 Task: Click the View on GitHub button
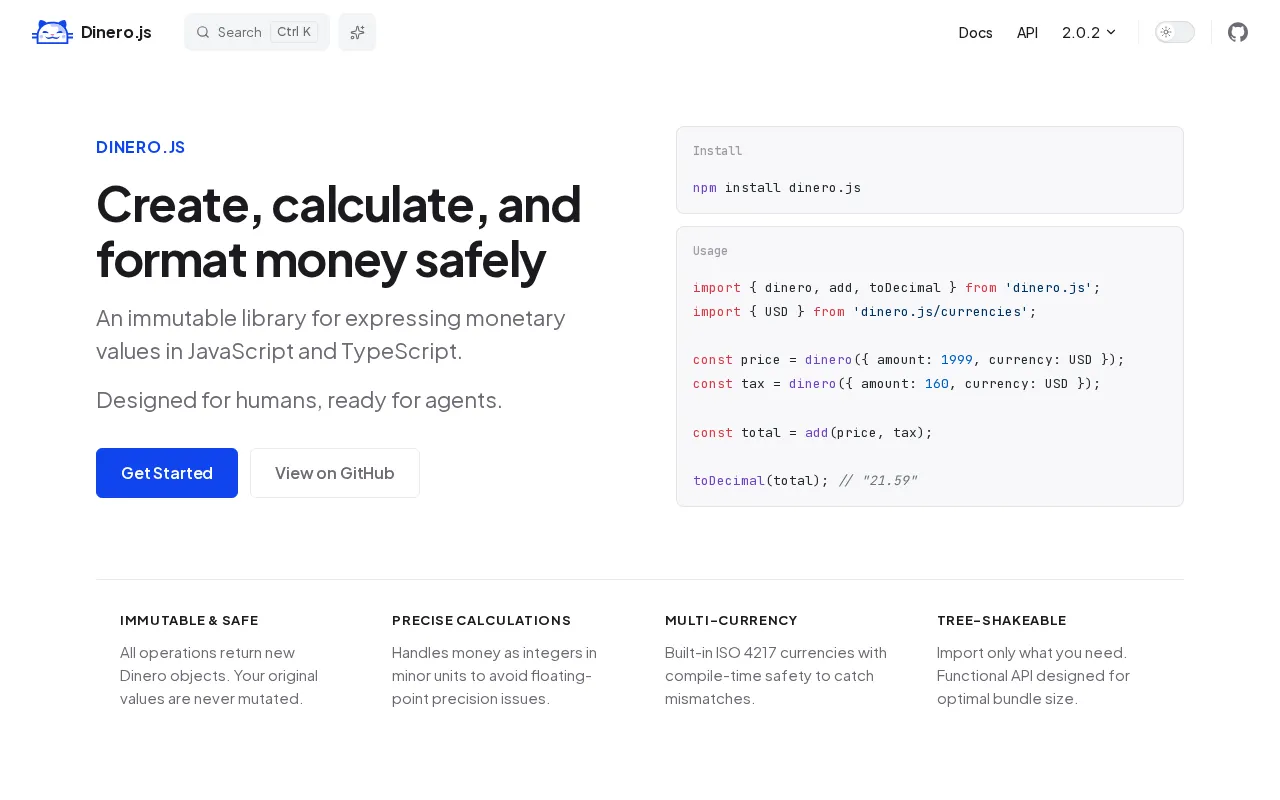click(335, 473)
